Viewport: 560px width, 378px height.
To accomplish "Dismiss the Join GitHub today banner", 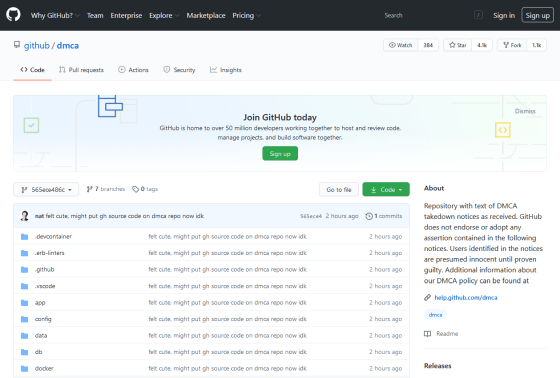I will 525,111.
